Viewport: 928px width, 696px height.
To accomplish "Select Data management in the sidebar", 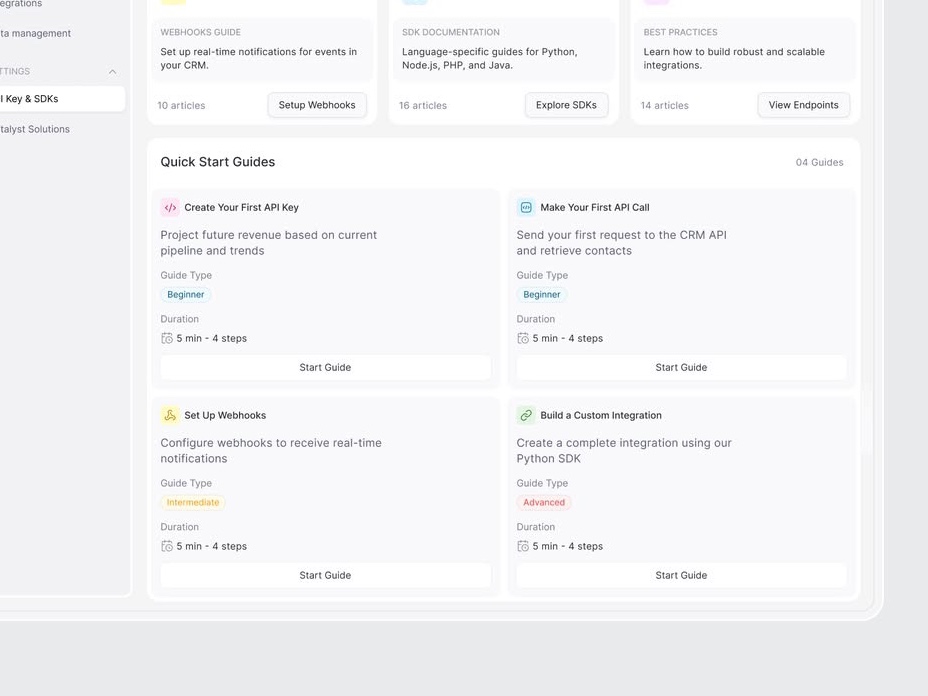I will click(x=36, y=34).
